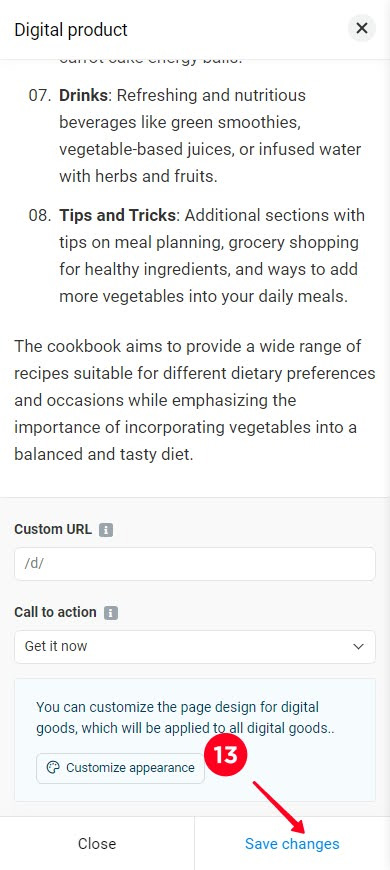Screen dimensions: 390x870
Task: Click the red arrow pointing to Save changes
Action: pyautogui.click(x=280, y=807)
